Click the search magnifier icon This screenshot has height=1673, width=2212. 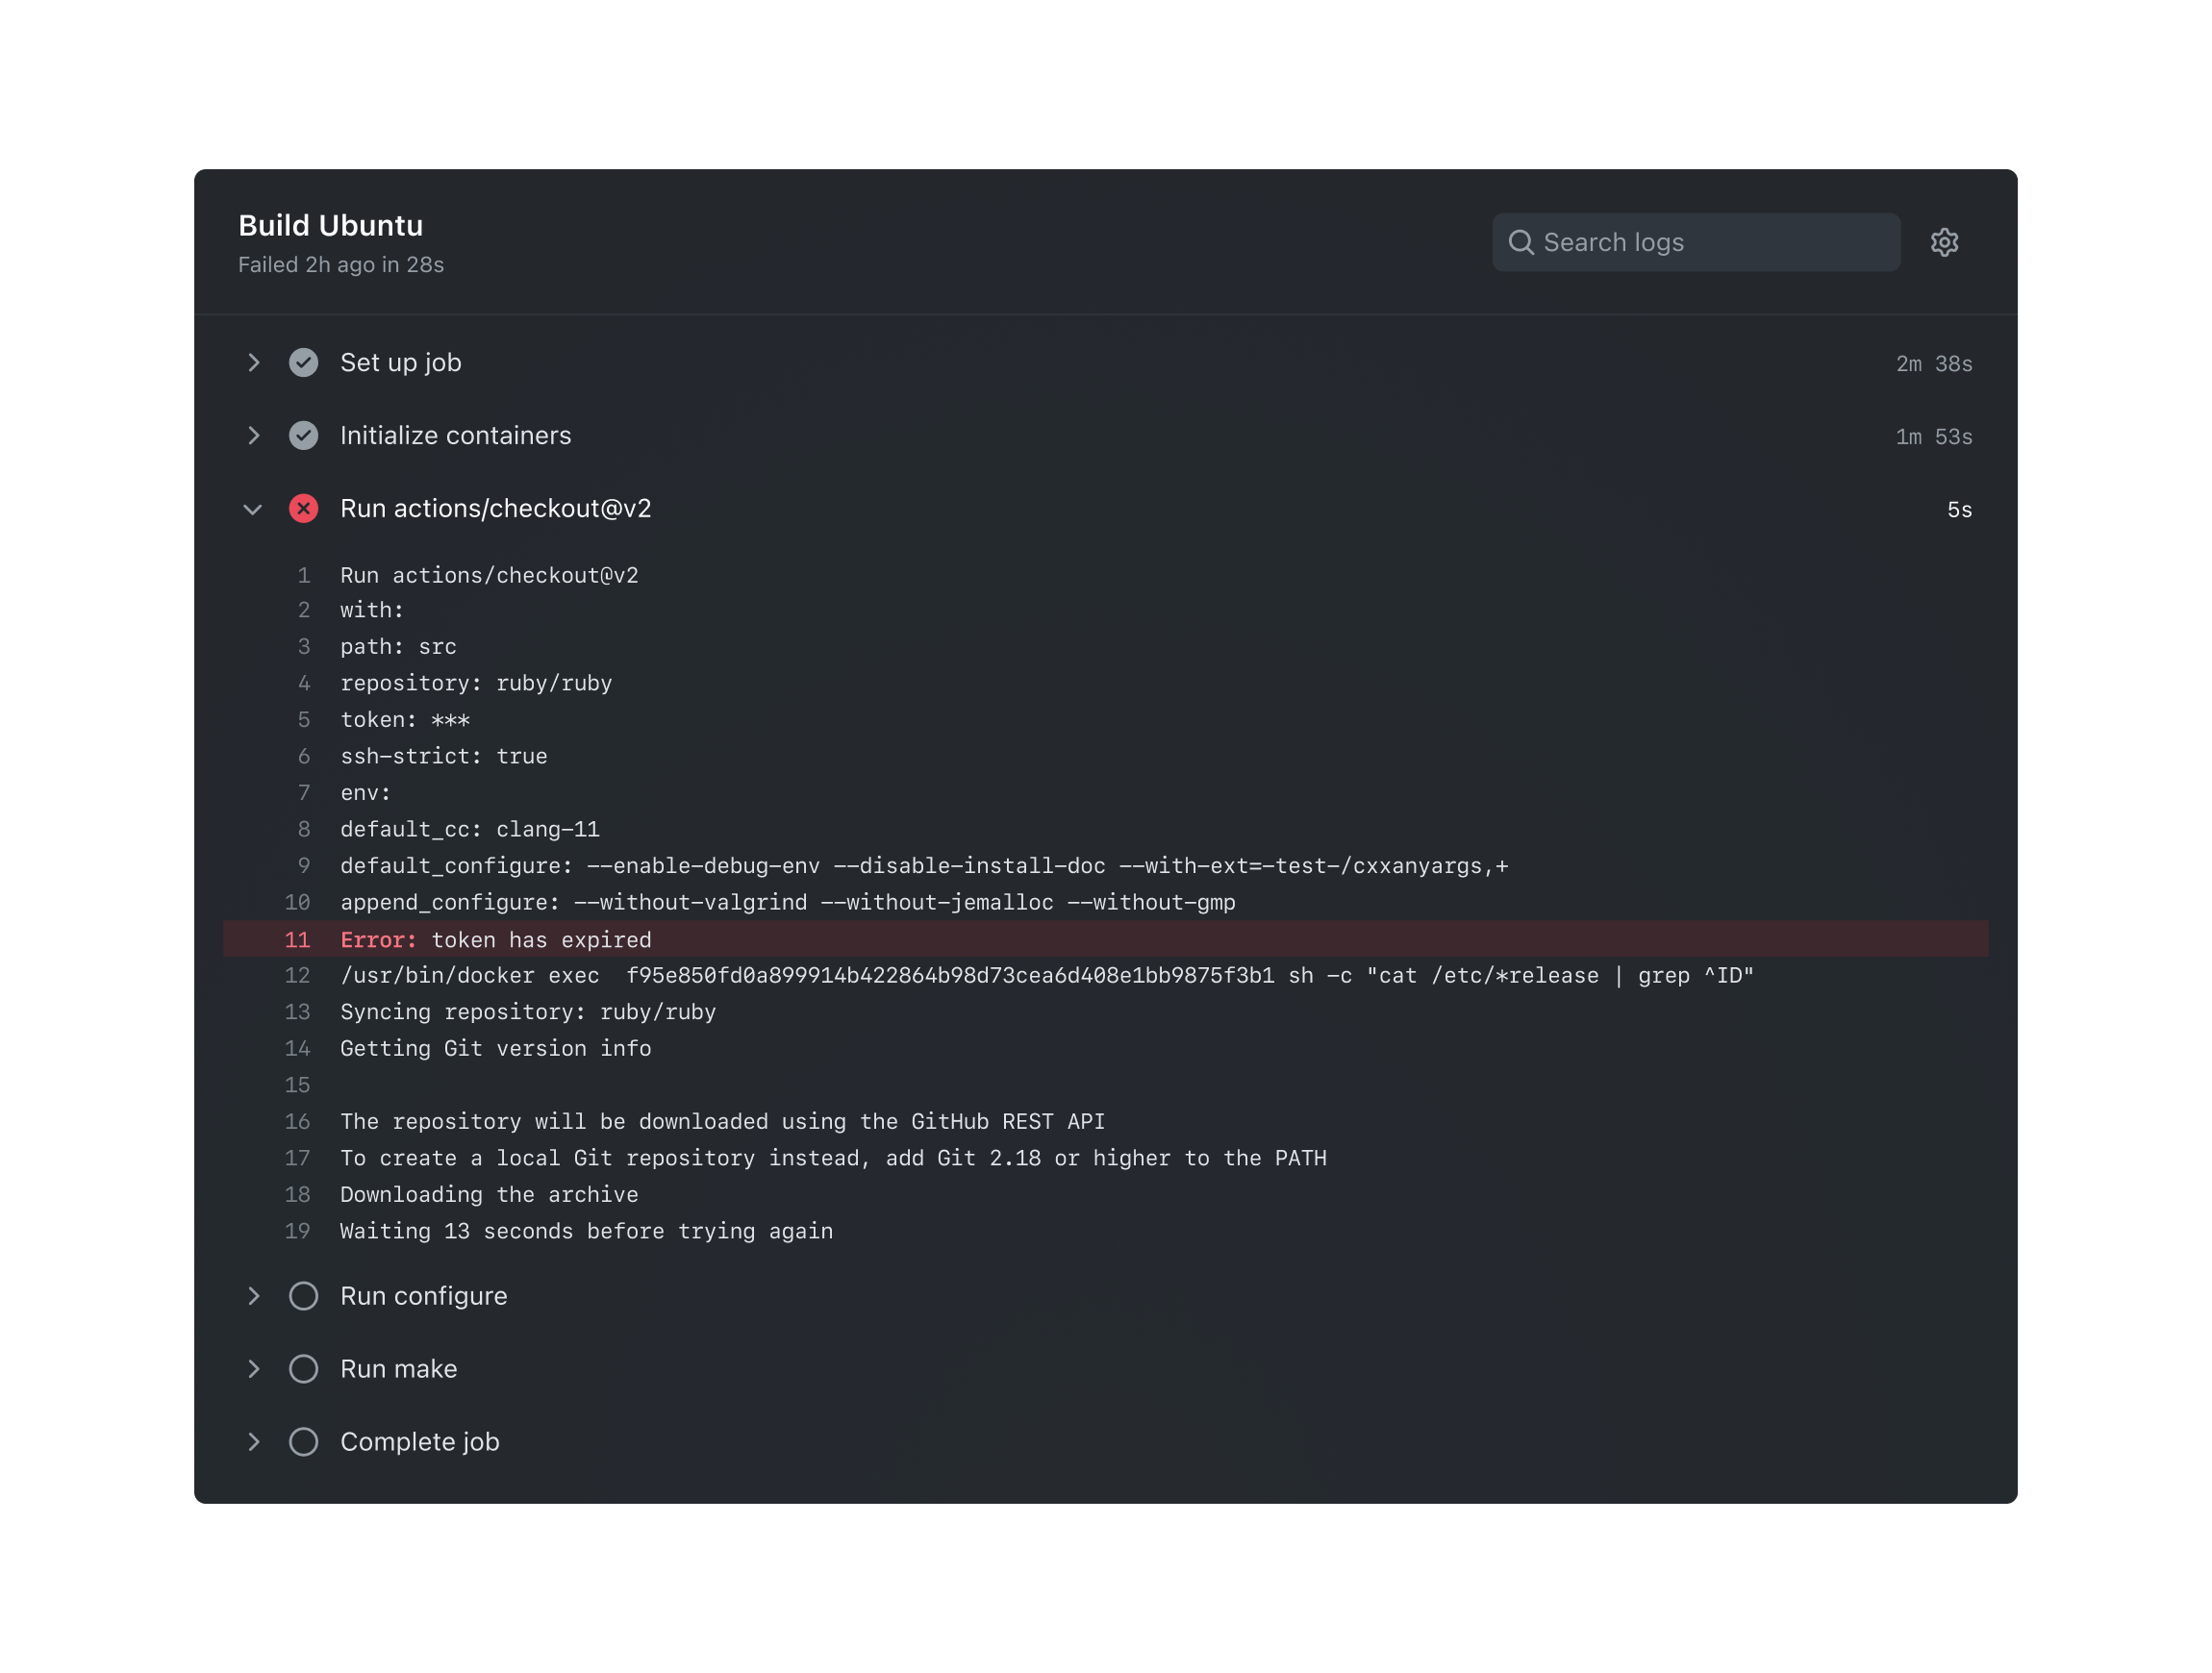pyautogui.click(x=1521, y=242)
